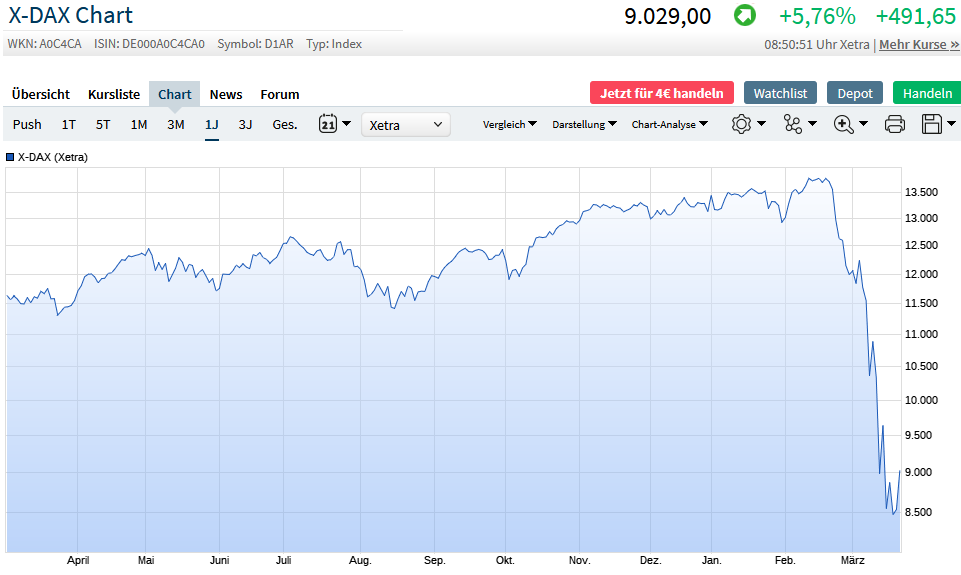The height and width of the screenshot is (575, 961).
Task: Click the blue X-DAX legend square
Action: click(x=10, y=157)
